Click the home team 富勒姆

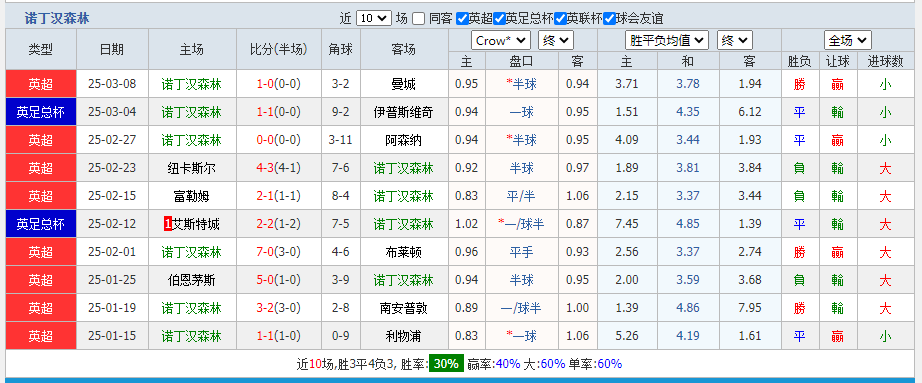(x=192, y=196)
